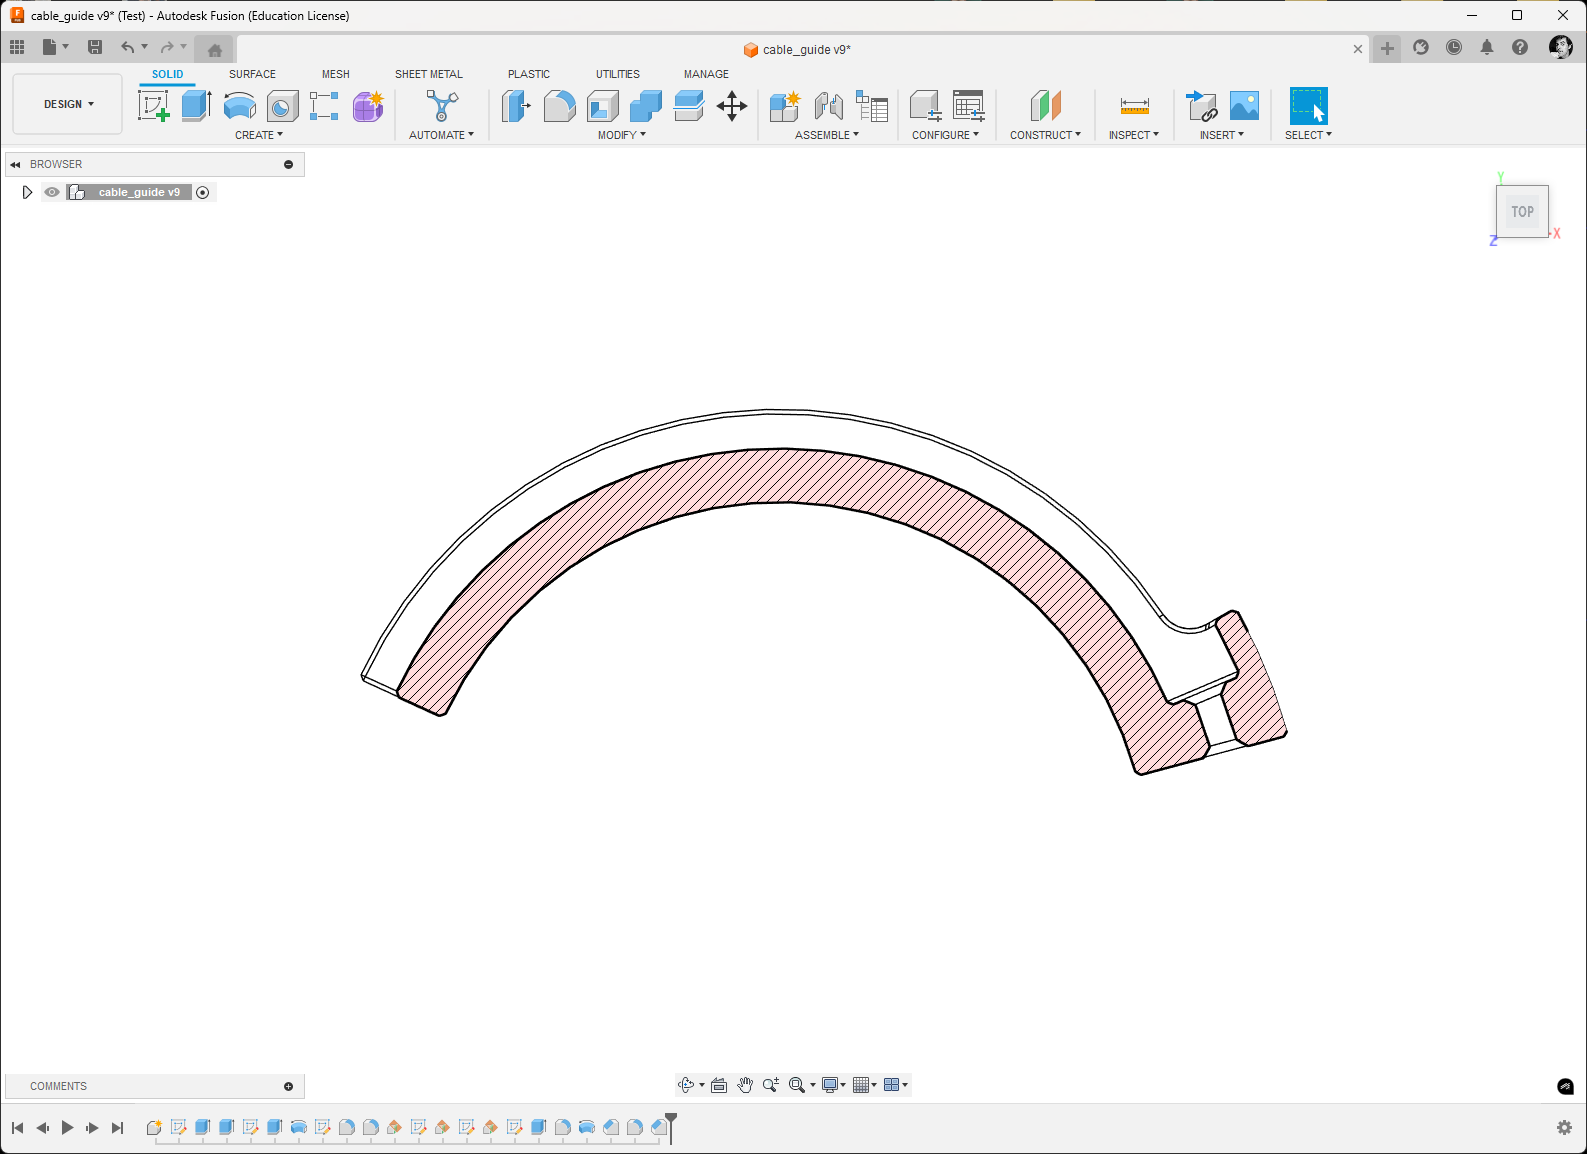This screenshot has height=1154, width=1587.
Task: Expand the Inspect dropdown menu
Action: (x=1134, y=135)
